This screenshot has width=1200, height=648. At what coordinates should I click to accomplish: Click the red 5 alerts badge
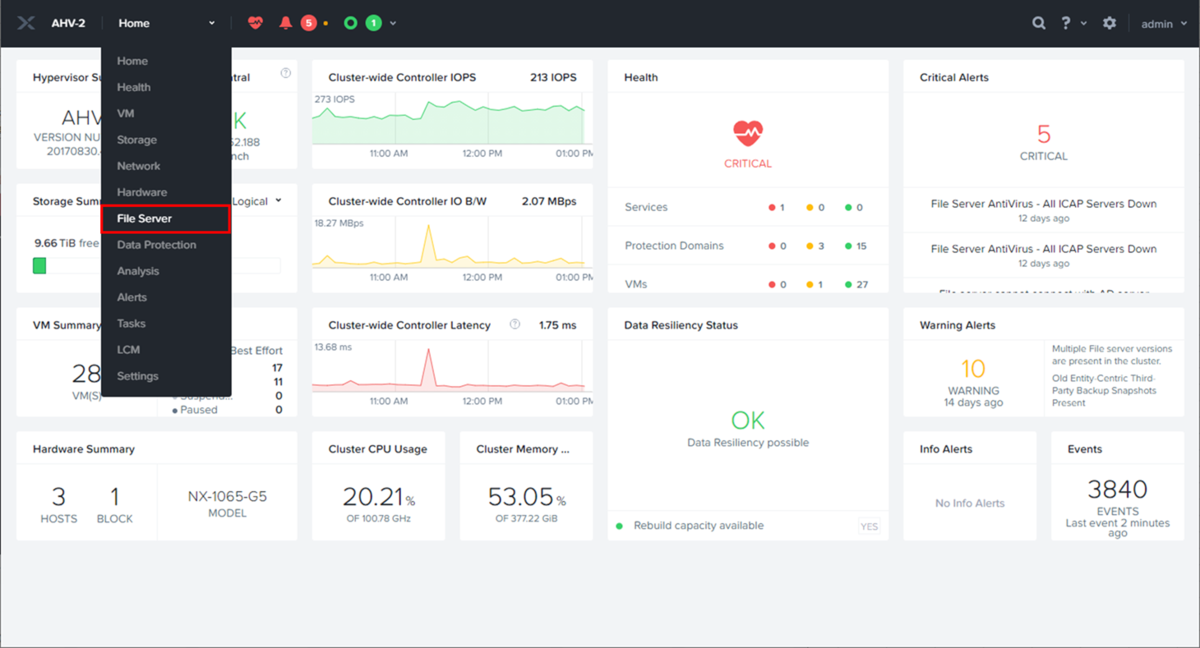click(308, 23)
